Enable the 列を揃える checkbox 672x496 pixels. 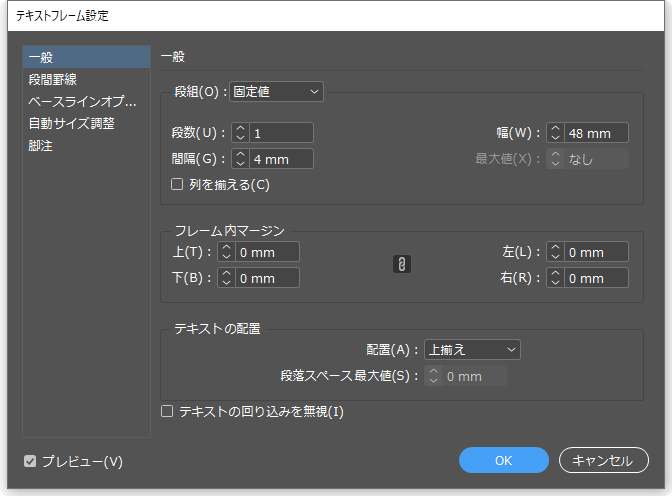click(178, 184)
